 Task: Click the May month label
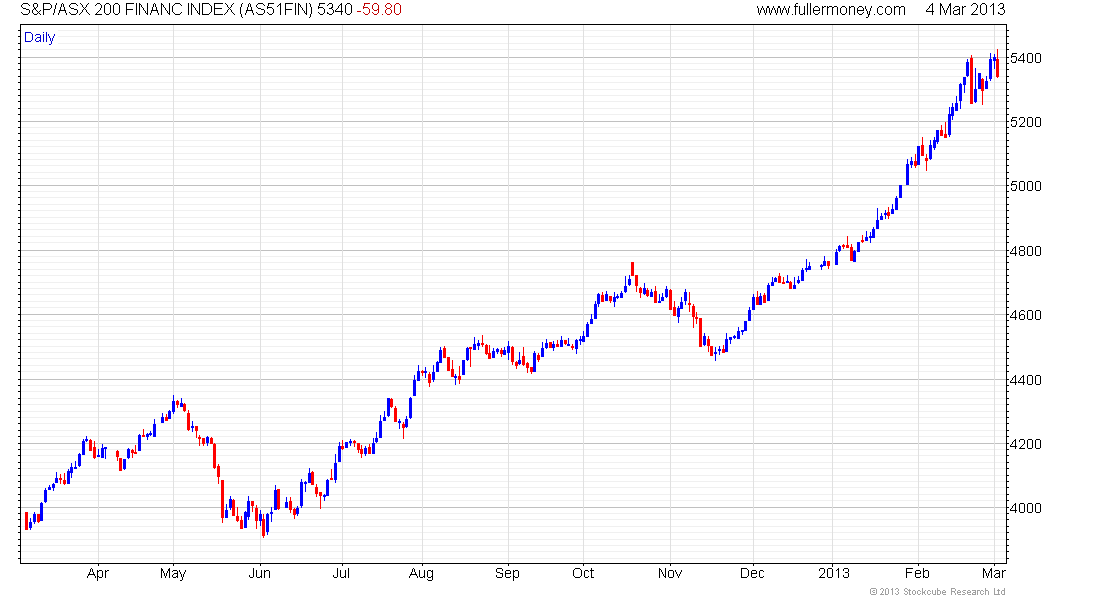[173, 574]
